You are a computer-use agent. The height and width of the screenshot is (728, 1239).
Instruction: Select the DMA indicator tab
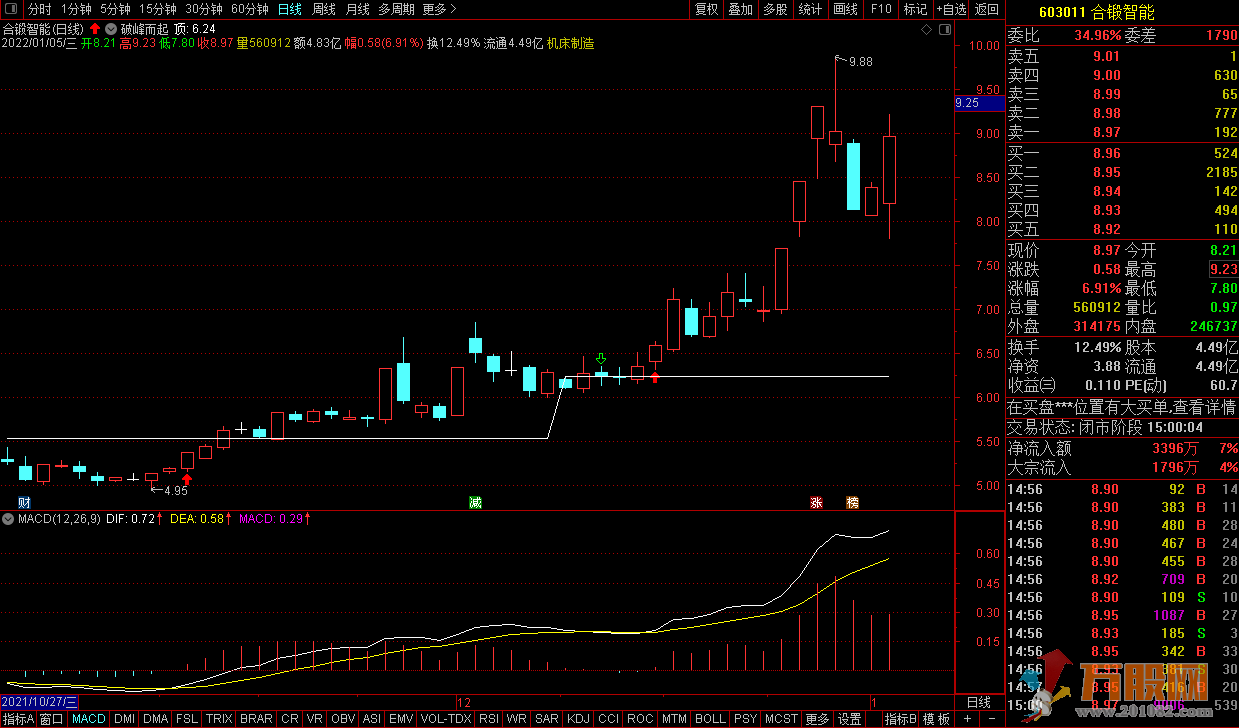click(156, 719)
